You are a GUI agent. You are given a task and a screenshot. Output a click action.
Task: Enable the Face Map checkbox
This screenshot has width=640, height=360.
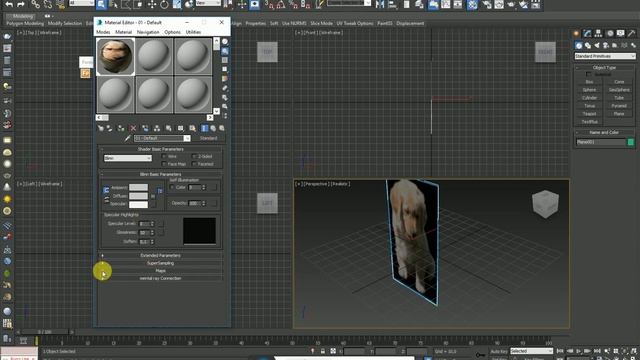[x=164, y=164]
